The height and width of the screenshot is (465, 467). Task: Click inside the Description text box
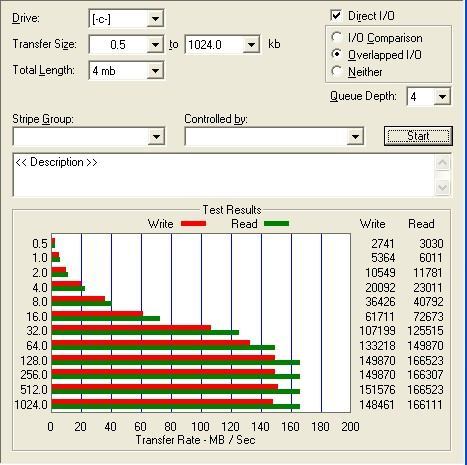224,175
